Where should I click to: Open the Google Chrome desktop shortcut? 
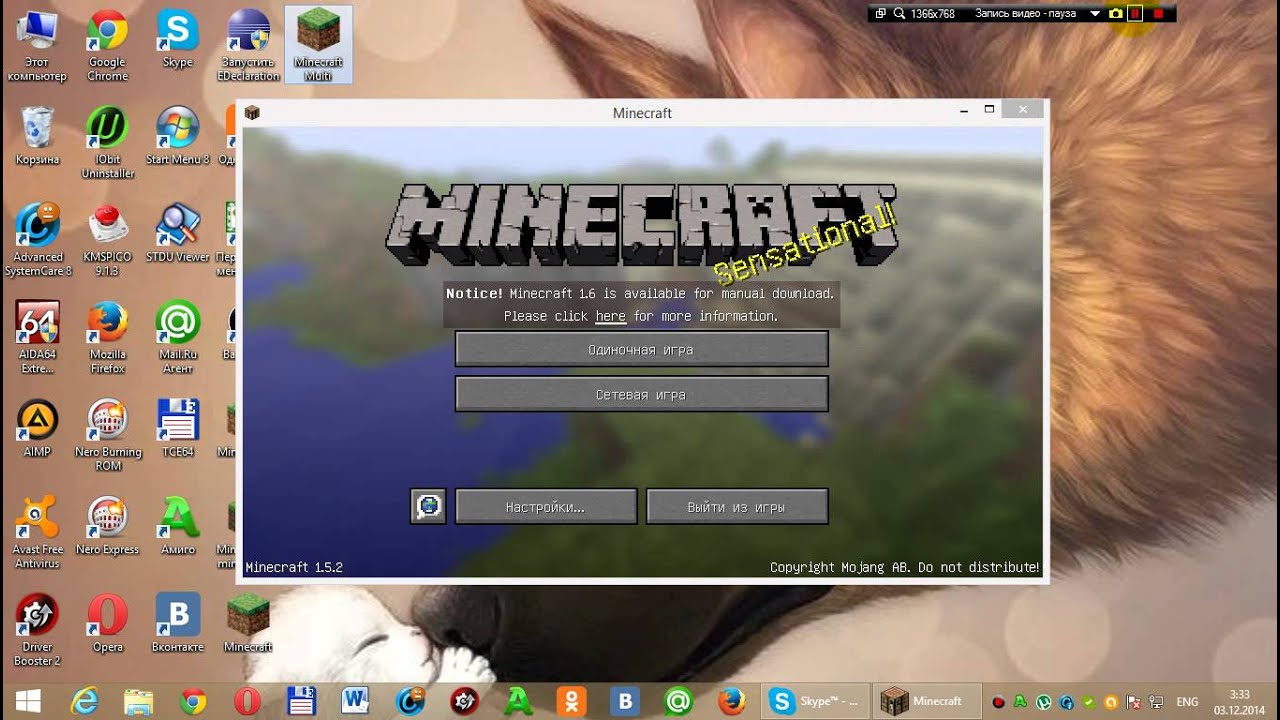pos(107,46)
